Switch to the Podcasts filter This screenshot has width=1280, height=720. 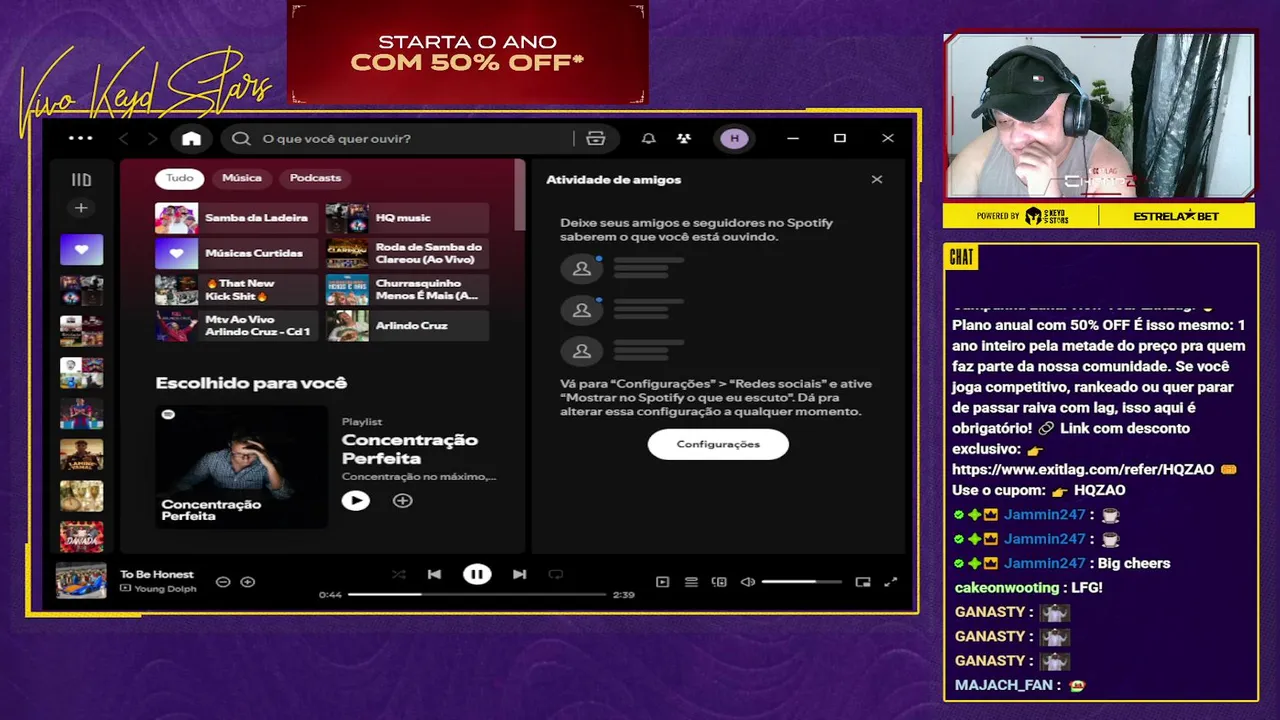[x=315, y=178]
